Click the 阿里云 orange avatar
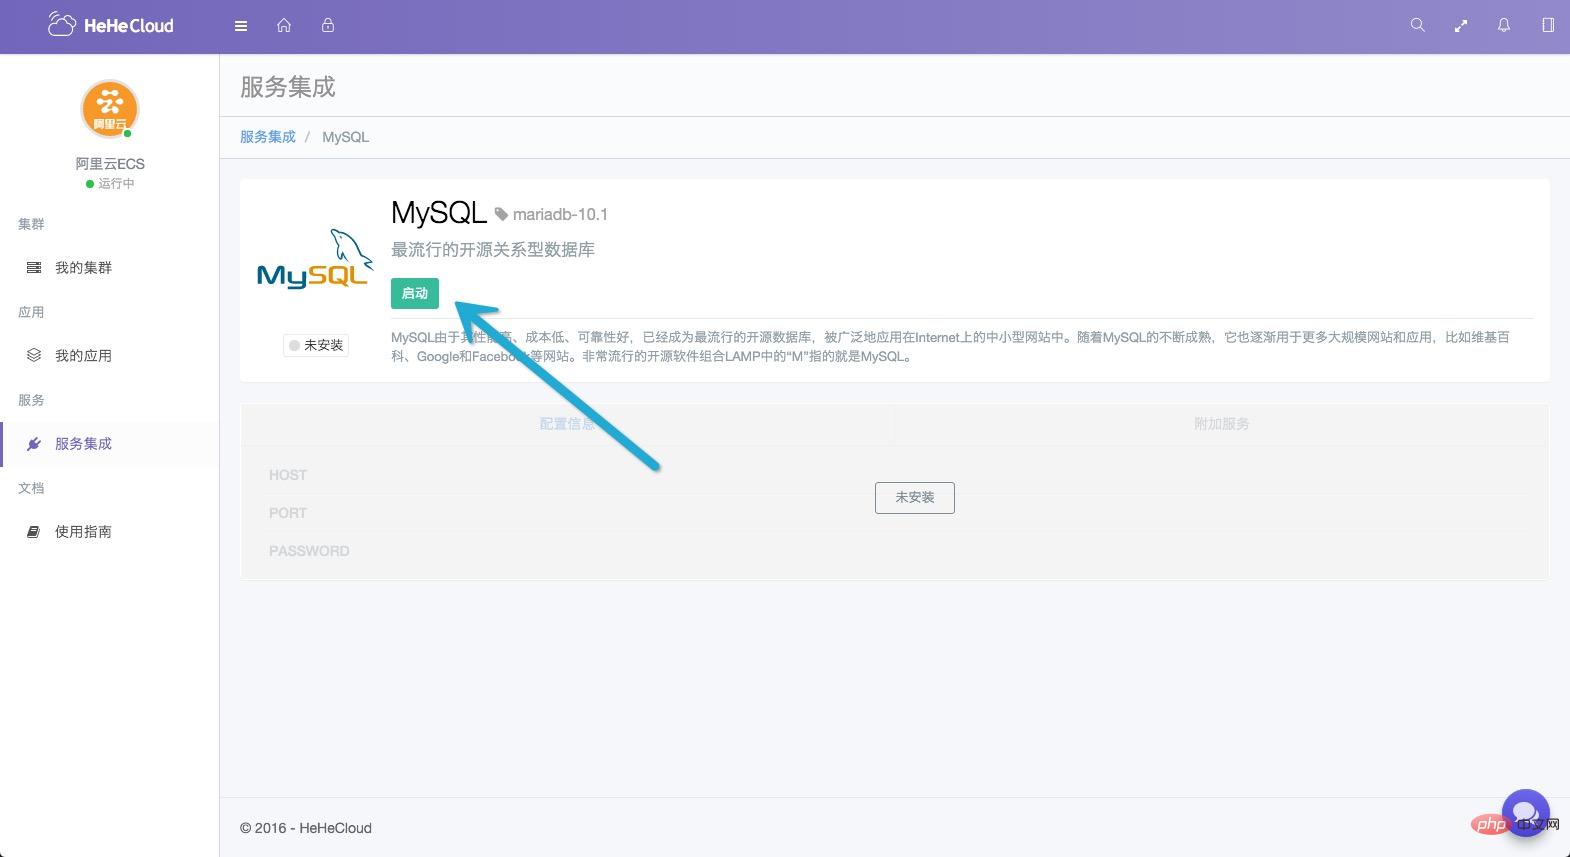The image size is (1570, 857). point(109,109)
